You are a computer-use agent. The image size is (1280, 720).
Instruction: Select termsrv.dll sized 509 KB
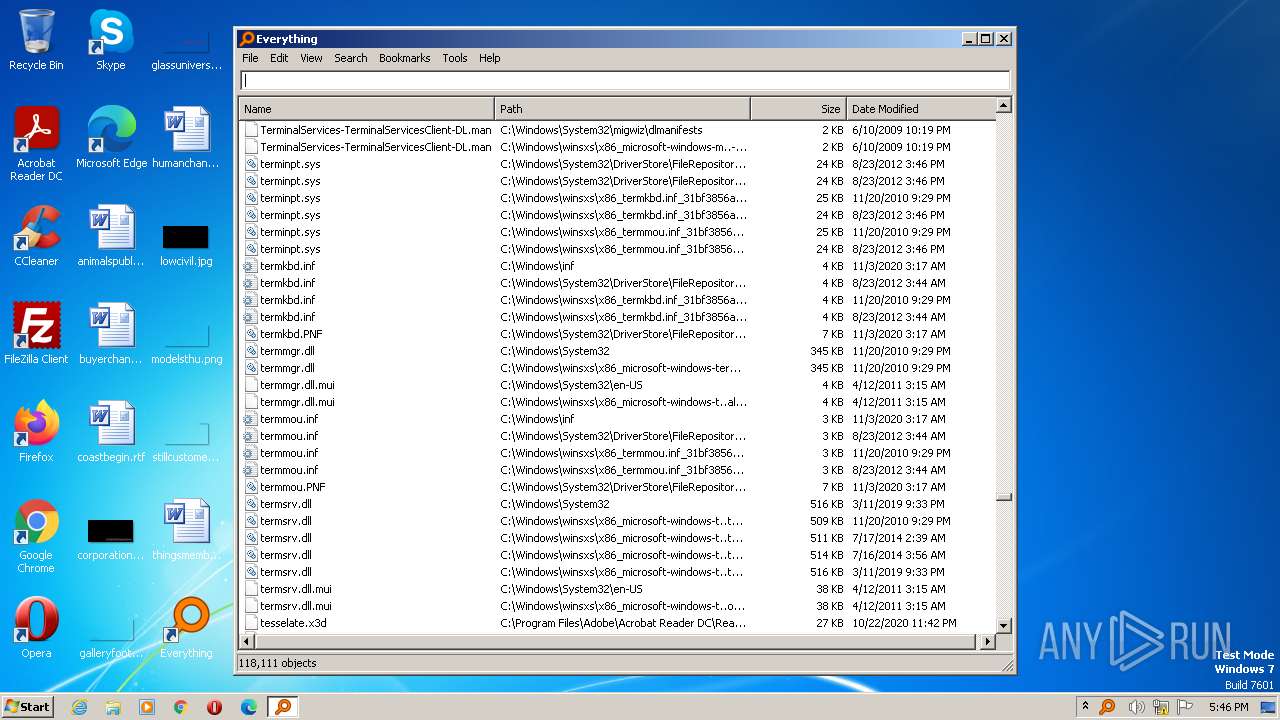click(x=618, y=521)
